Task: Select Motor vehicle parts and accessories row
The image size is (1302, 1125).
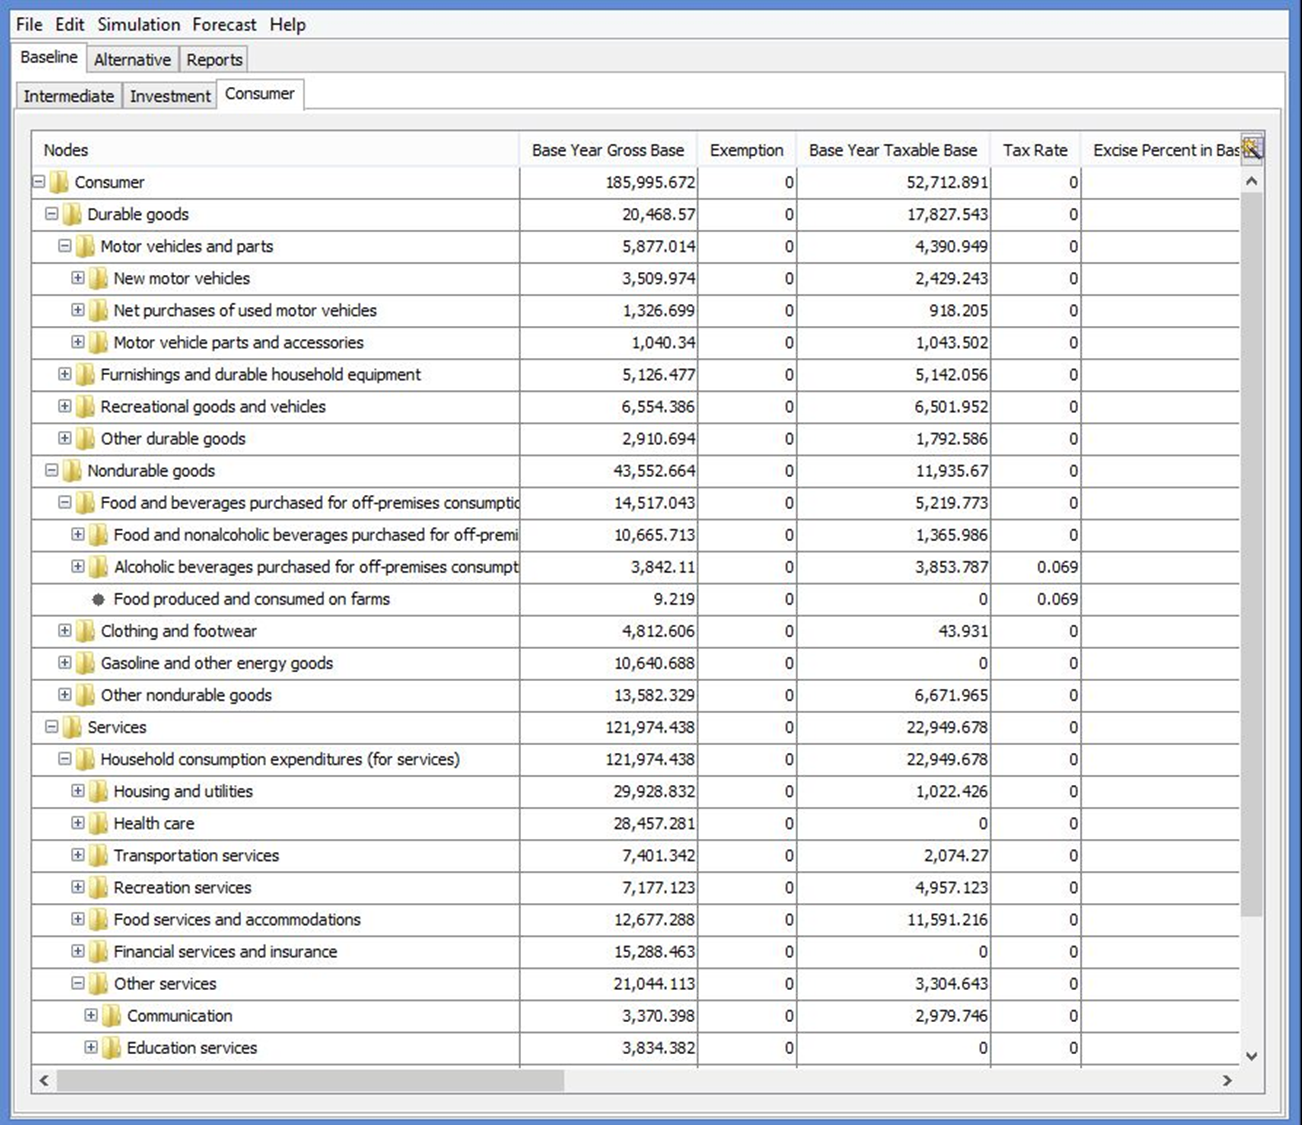Action: tap(635, 342)
